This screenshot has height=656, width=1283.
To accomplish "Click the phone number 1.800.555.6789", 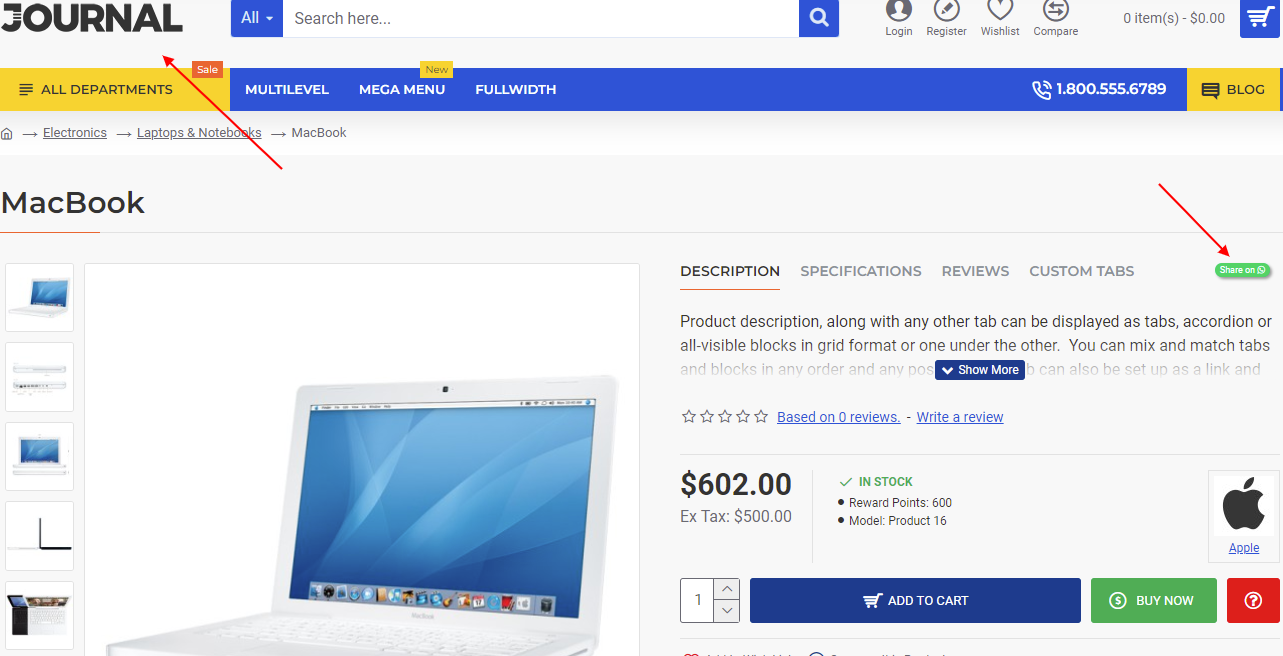I will click(x=1099, y=89).
